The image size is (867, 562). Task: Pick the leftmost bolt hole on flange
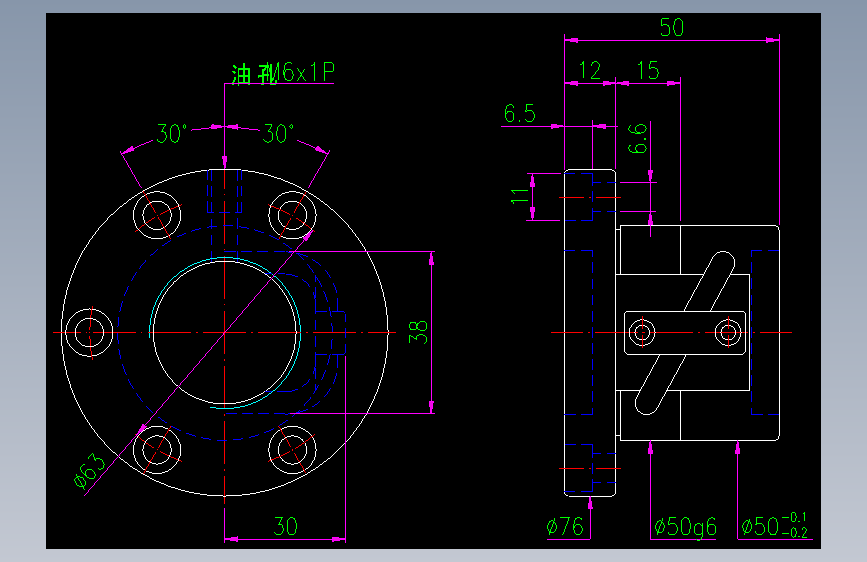point(90,332)
